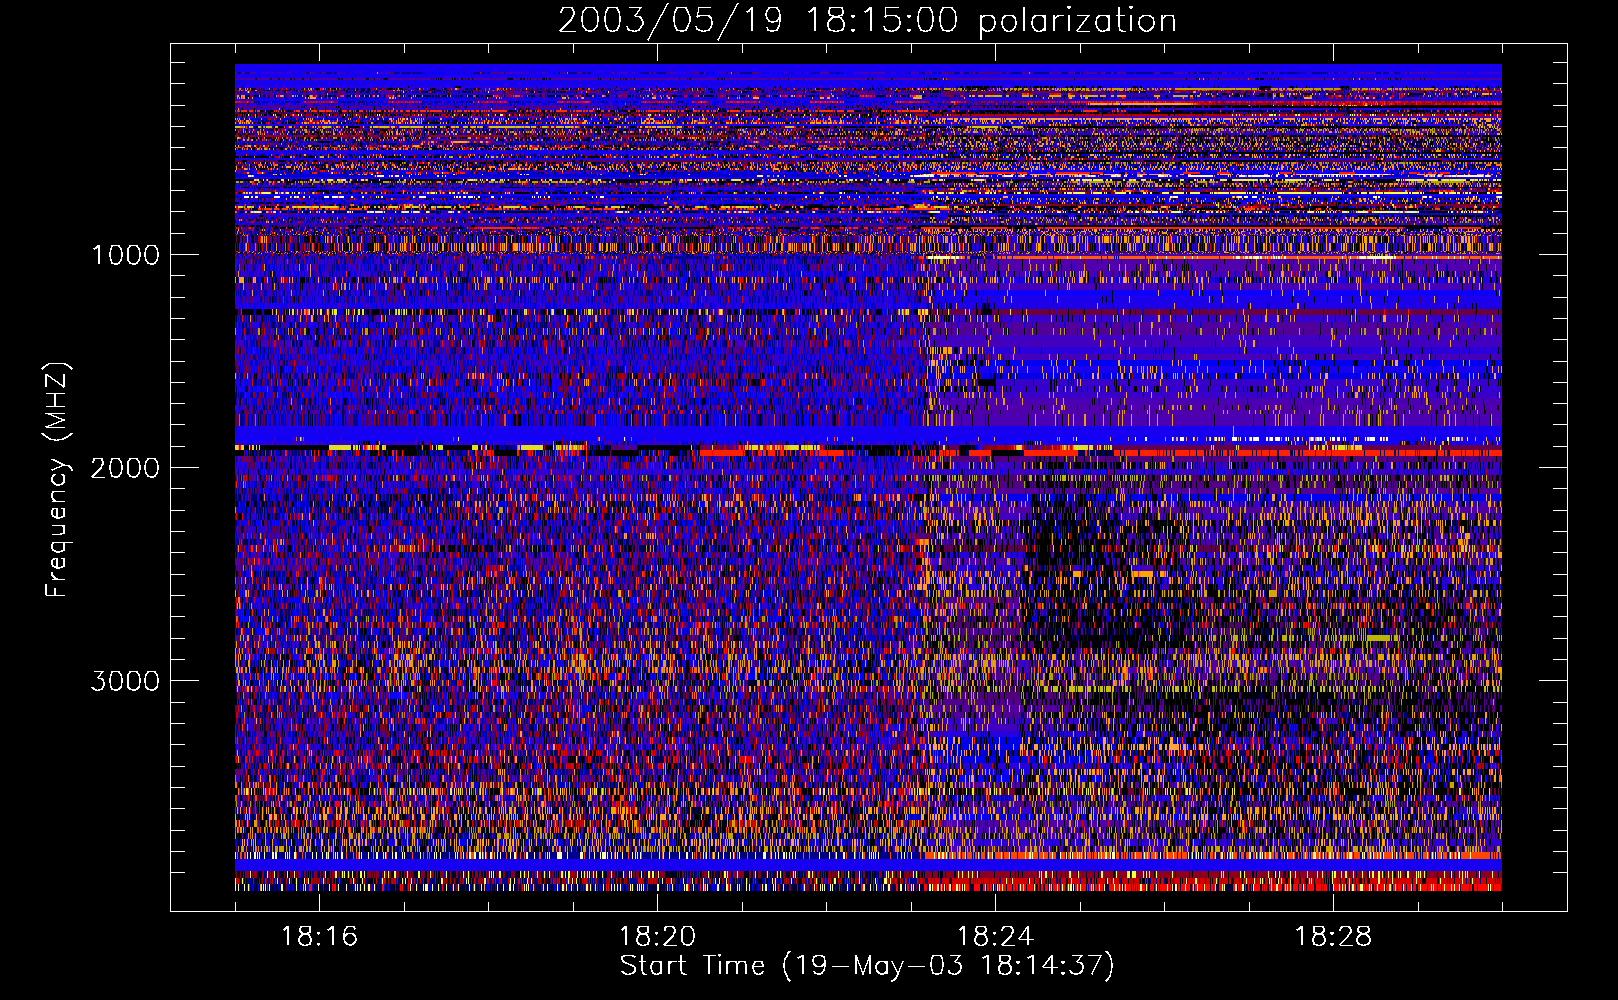This screenshot has height=1000, width=1618.
Task: Click the 18:24 time tick label
Action: tap(995, 936)
